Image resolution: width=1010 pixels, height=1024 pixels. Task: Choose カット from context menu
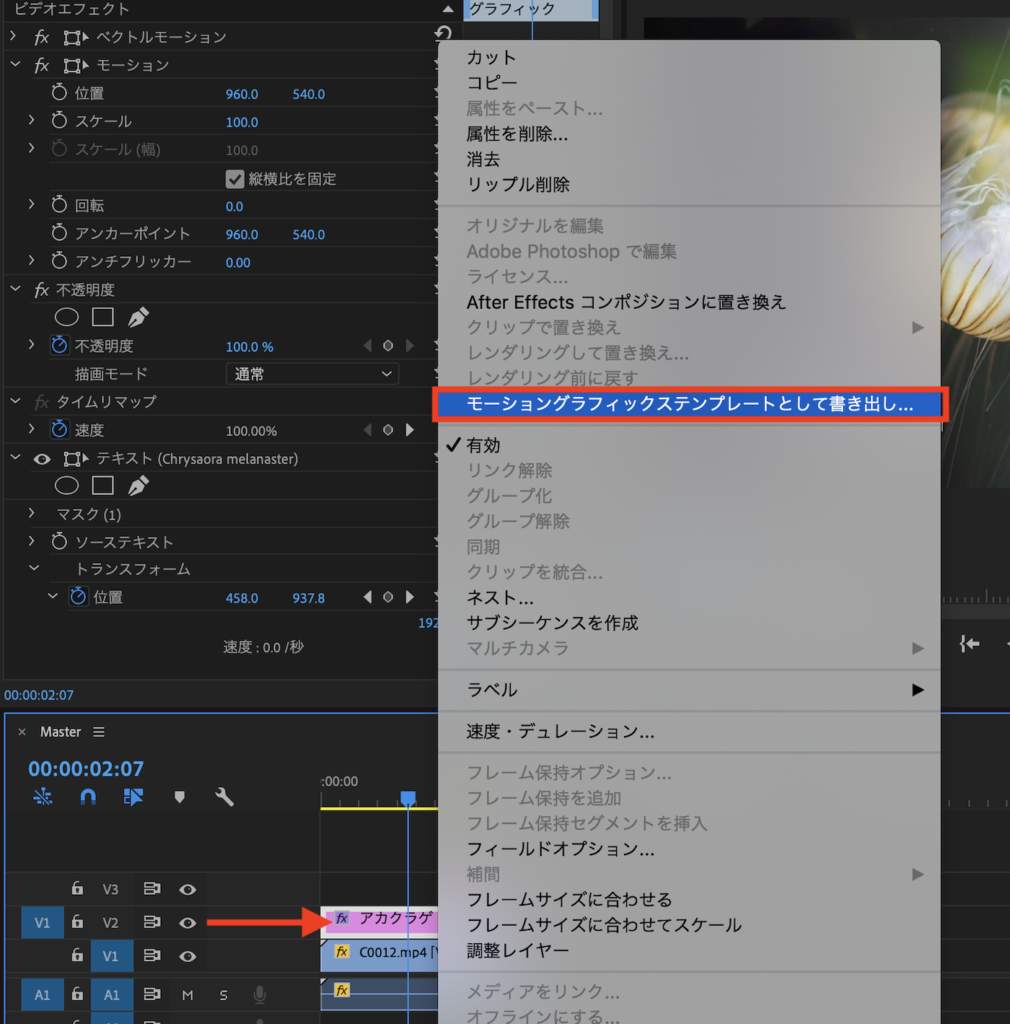[689, 57]
